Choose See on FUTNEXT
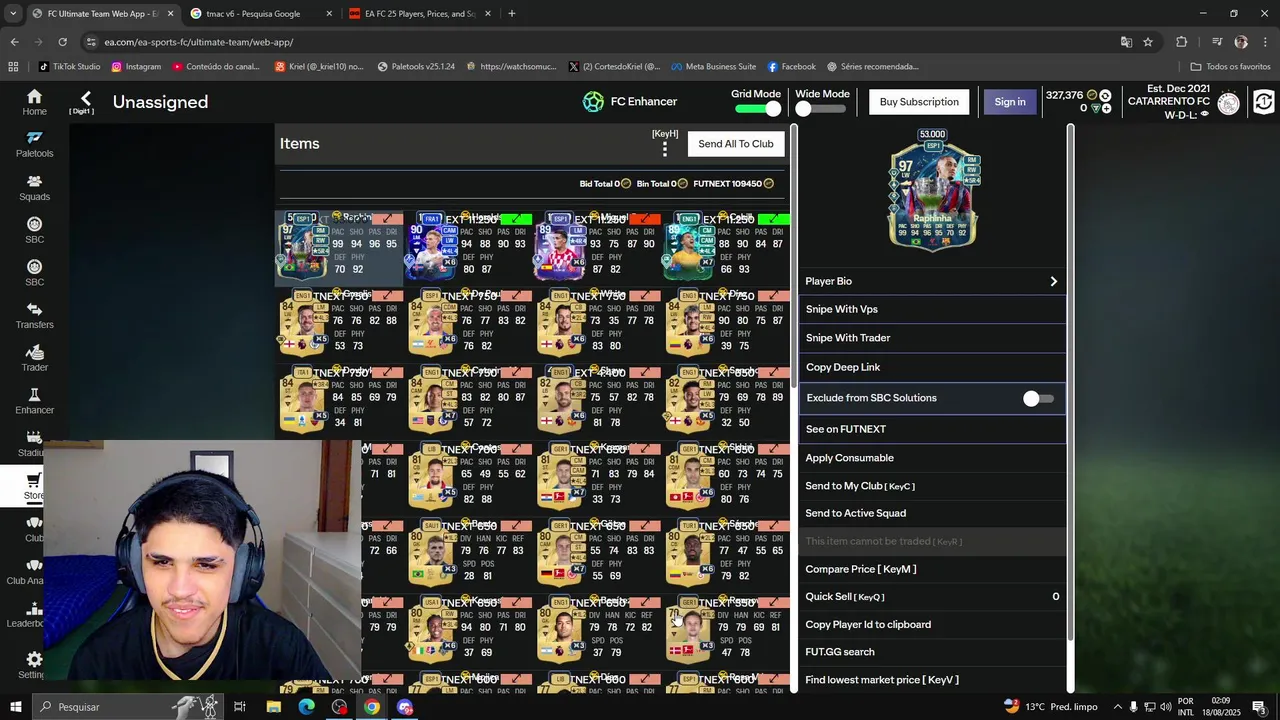This screenshot has width=1280, height=720. click(932, 429)
